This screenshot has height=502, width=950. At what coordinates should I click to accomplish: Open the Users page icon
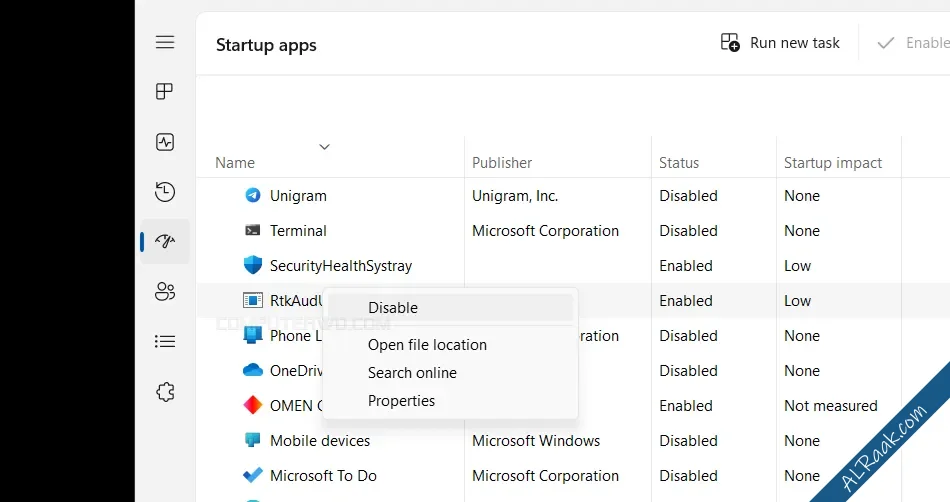tap(165, 291)
